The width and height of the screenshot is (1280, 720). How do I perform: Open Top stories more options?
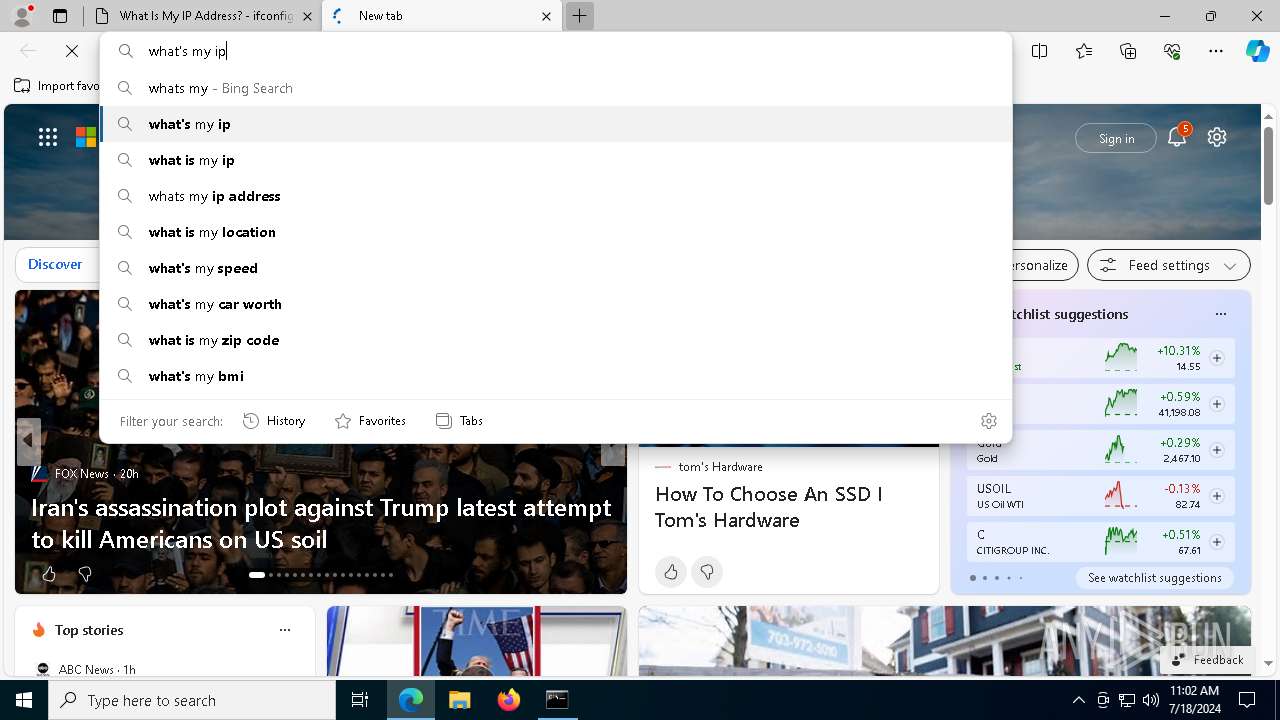[x=285, y=630]
